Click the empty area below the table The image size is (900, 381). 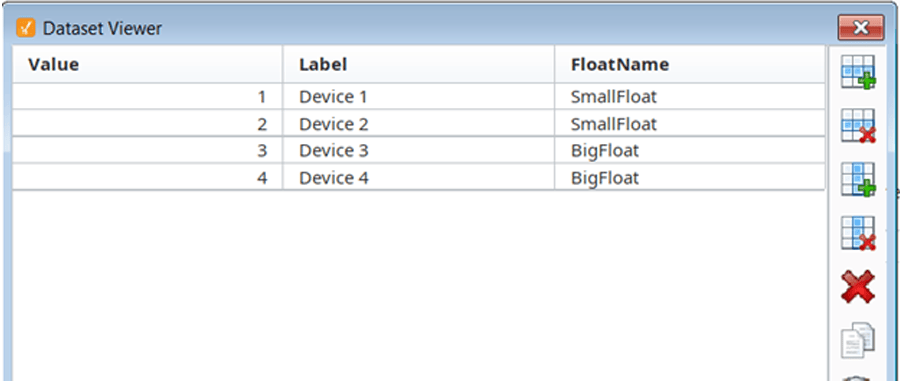click(x=419, y=286)
